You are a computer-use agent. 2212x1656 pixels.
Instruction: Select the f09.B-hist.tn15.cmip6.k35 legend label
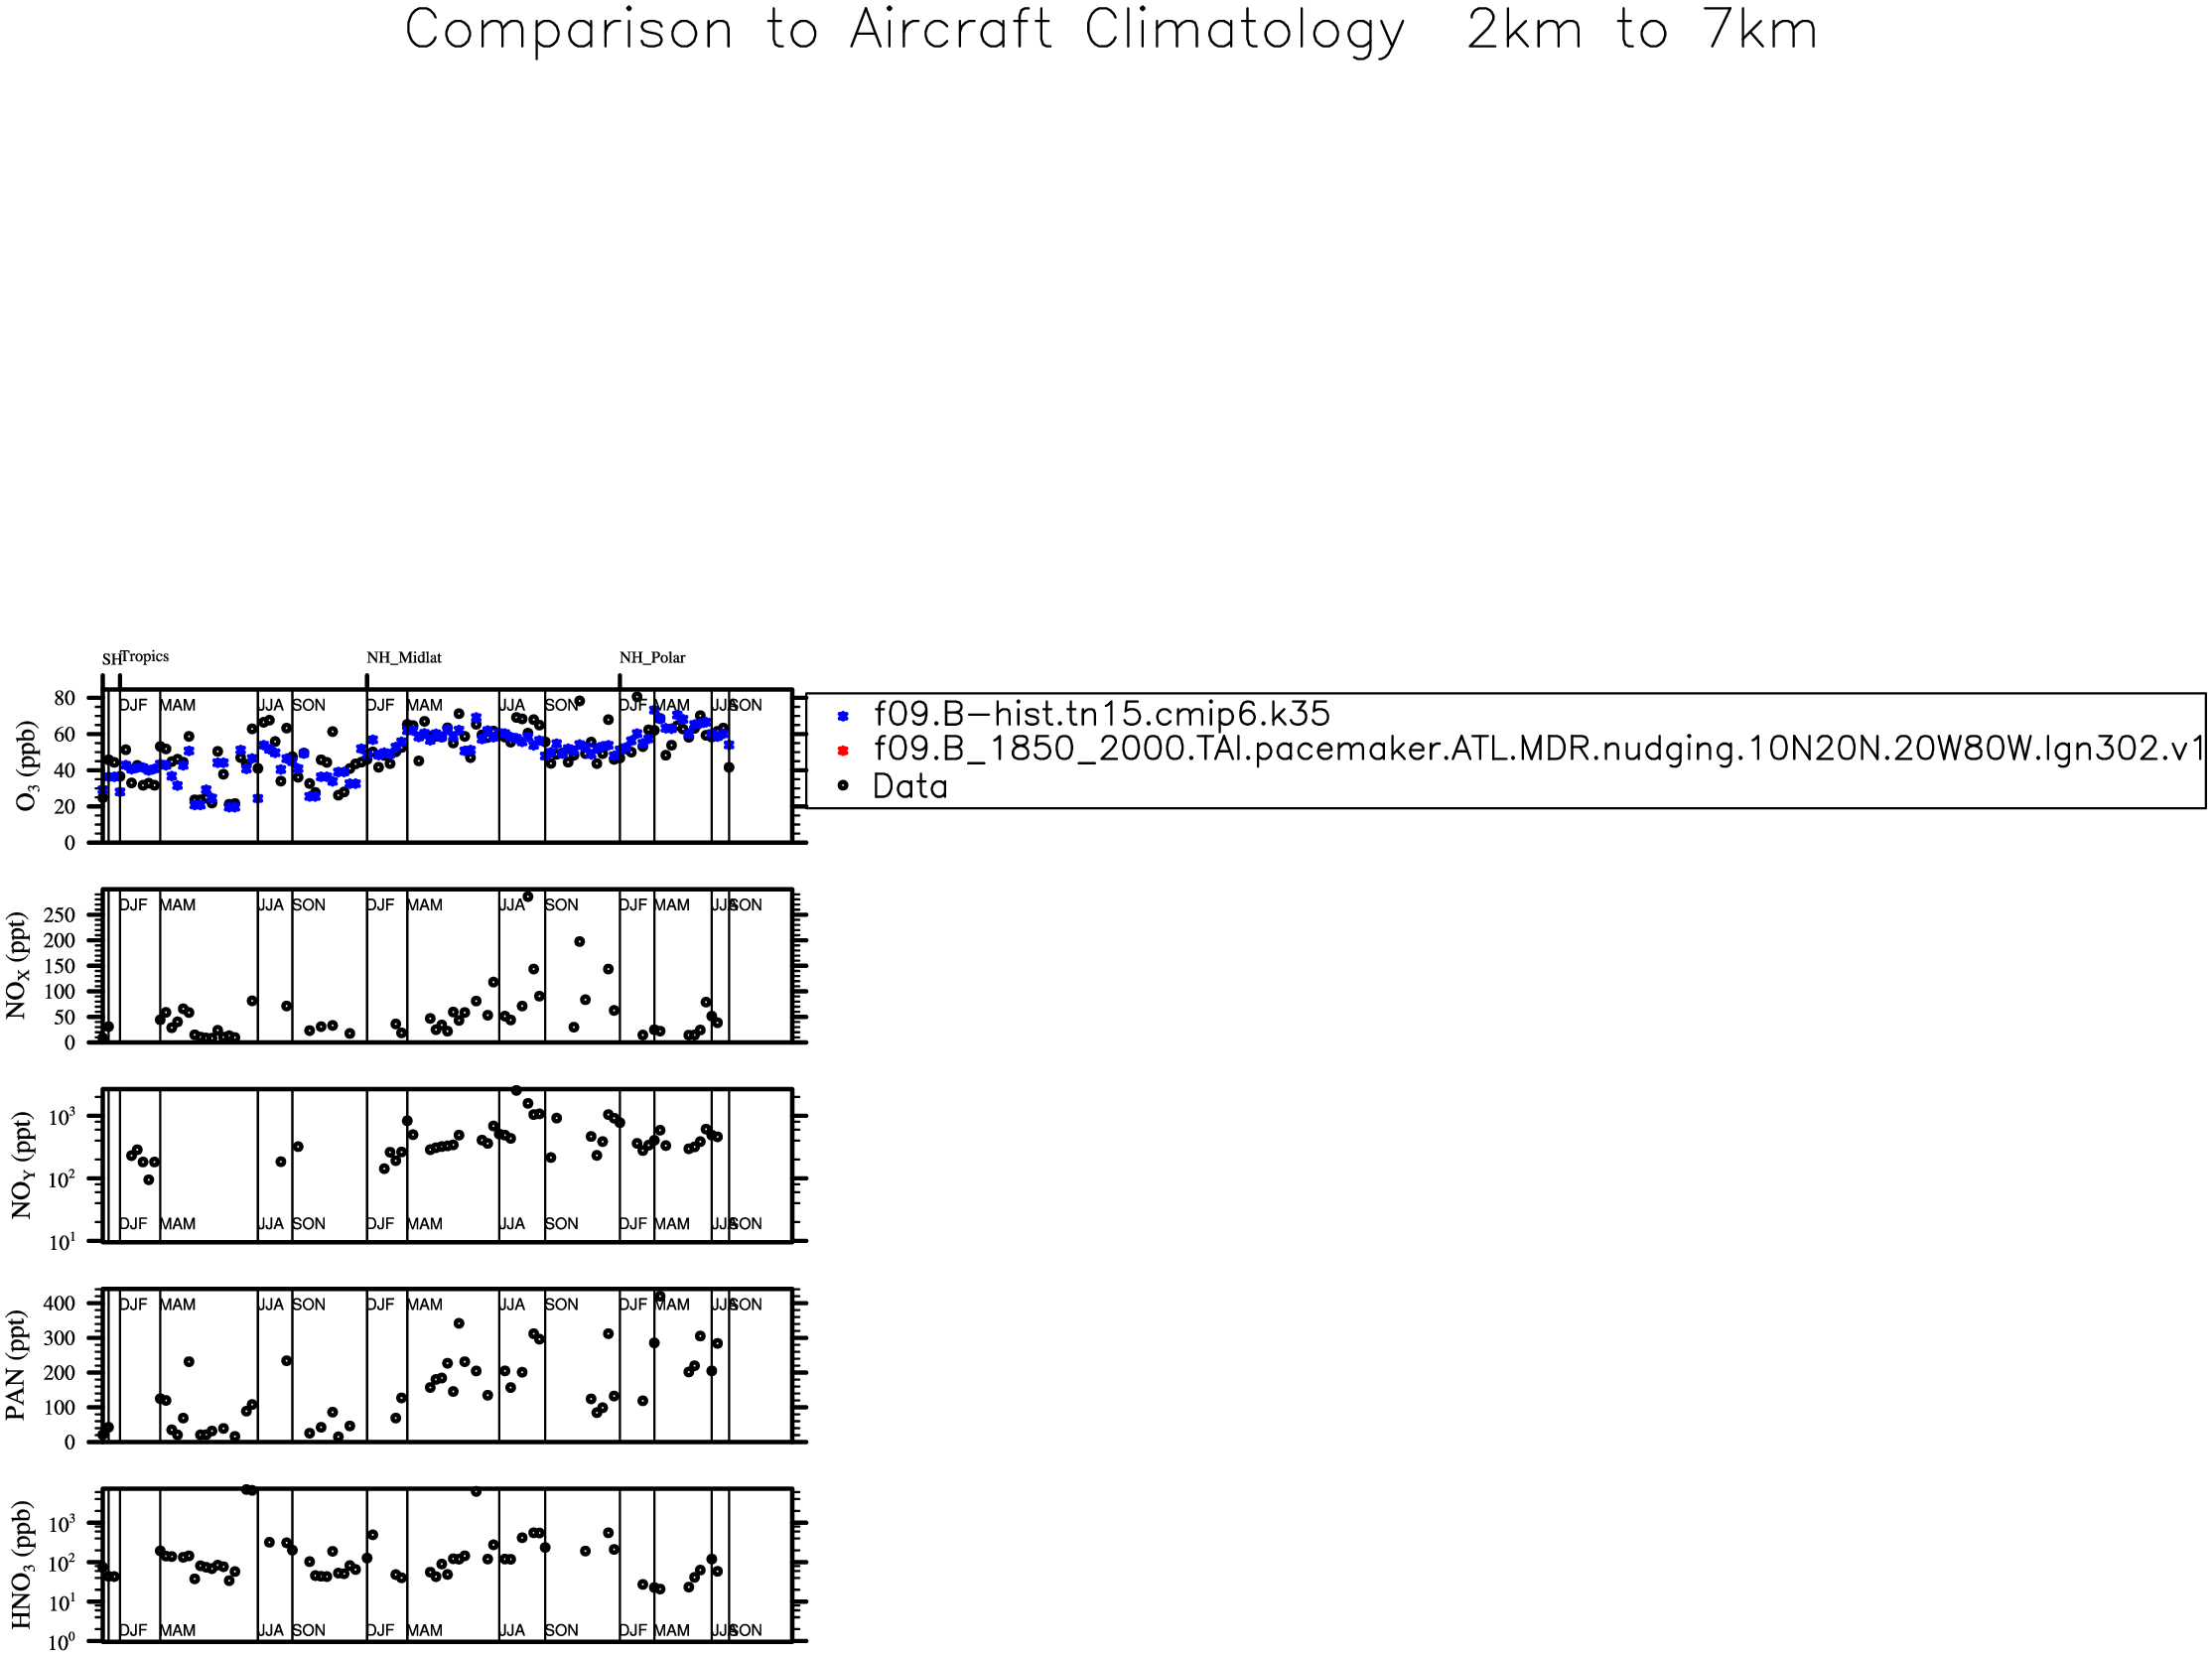click(x=1101, y=714)
